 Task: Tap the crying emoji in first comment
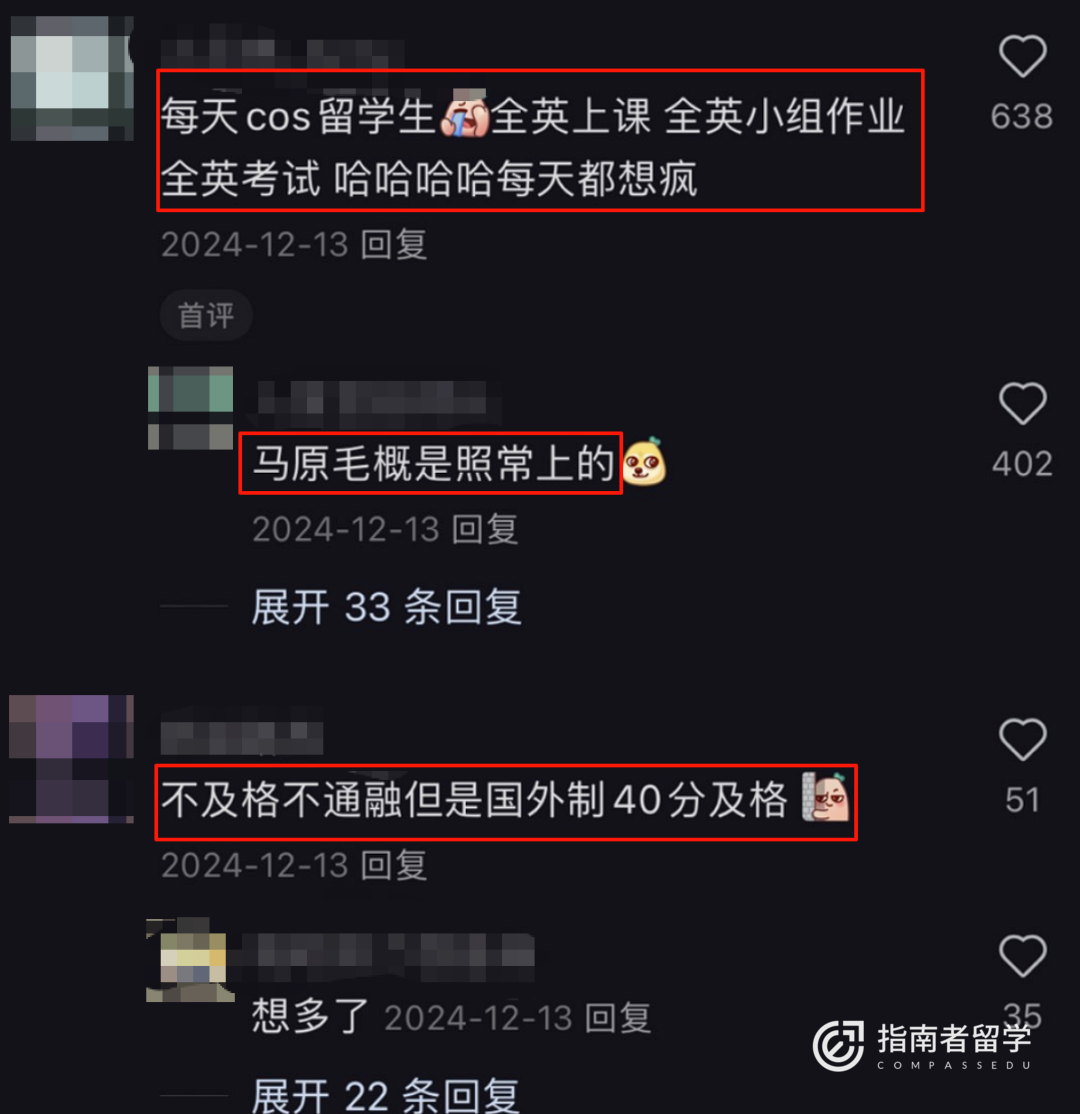465,115
